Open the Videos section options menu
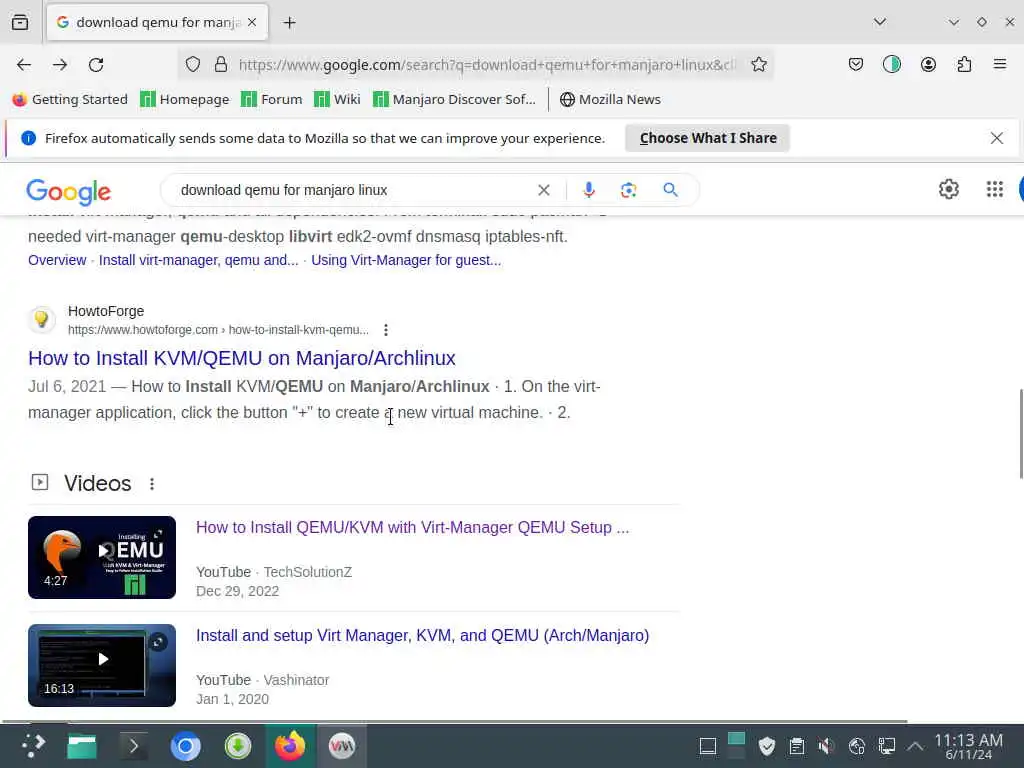 [x=152, y=484]
